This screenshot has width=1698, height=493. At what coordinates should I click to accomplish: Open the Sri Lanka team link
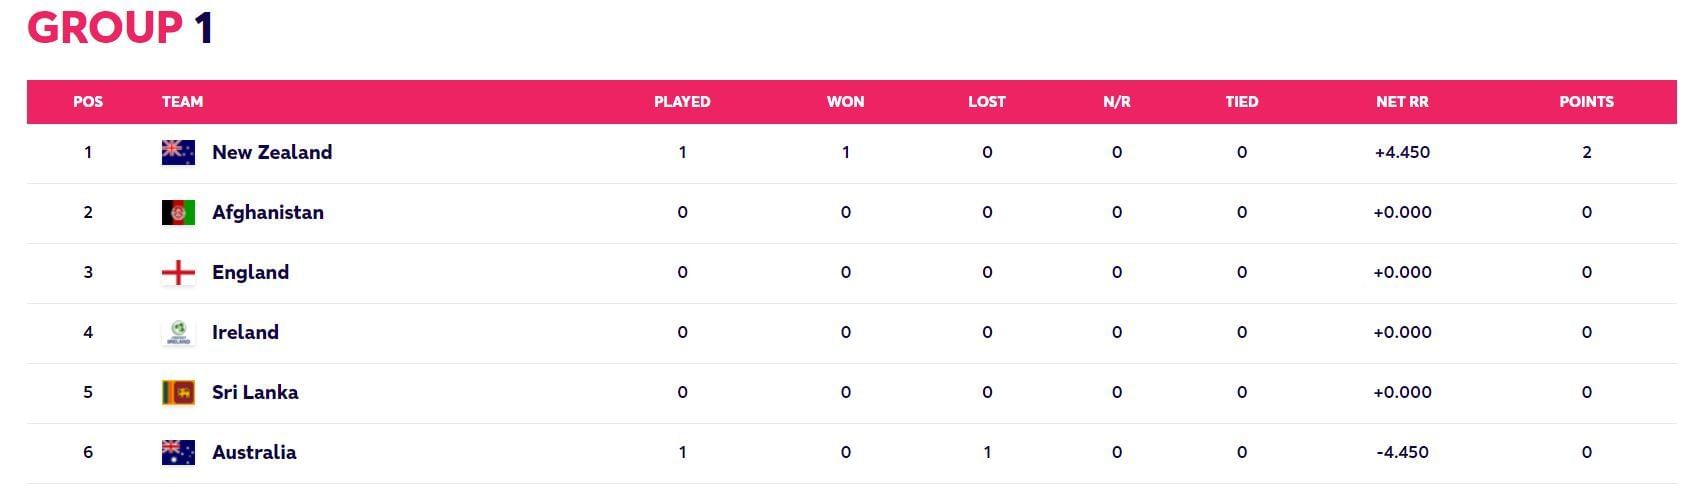click(x=255, y=392)
